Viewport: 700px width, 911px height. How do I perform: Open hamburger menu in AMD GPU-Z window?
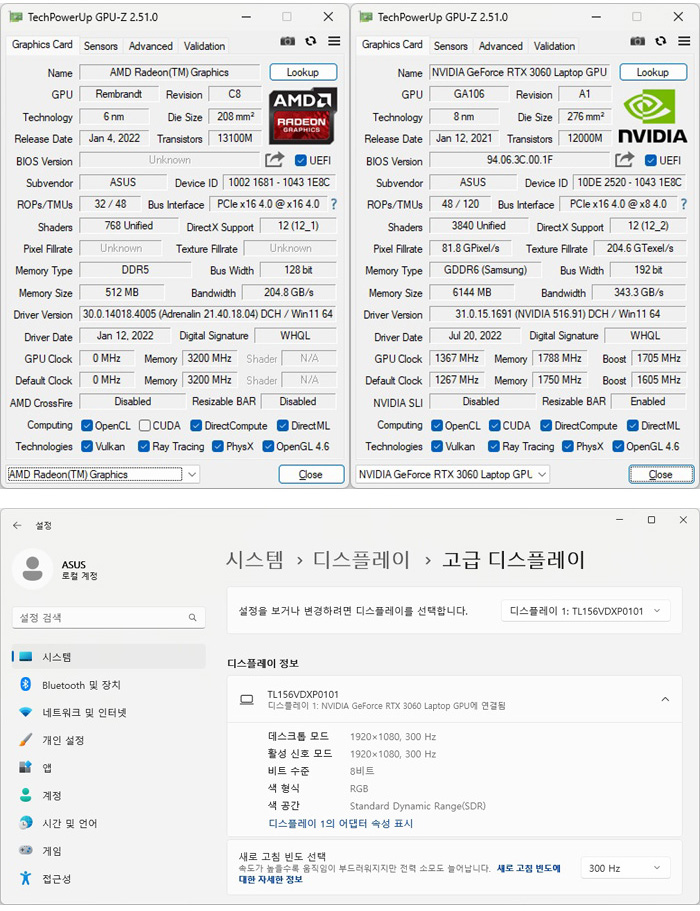334,41
